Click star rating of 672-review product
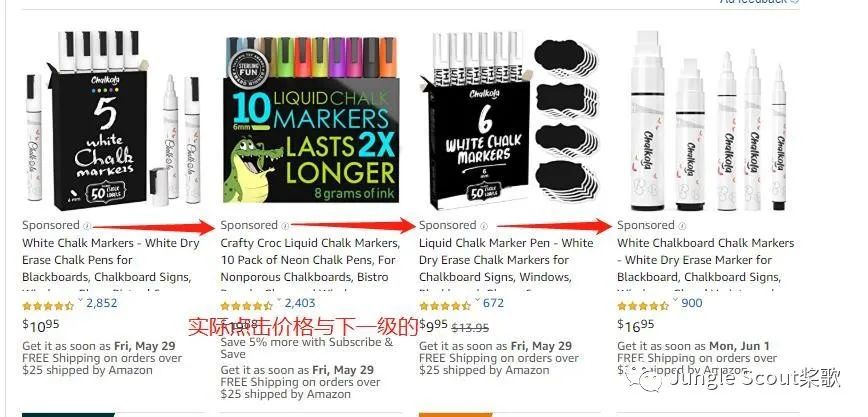868x417 pixels. click(x=445, y=306)
